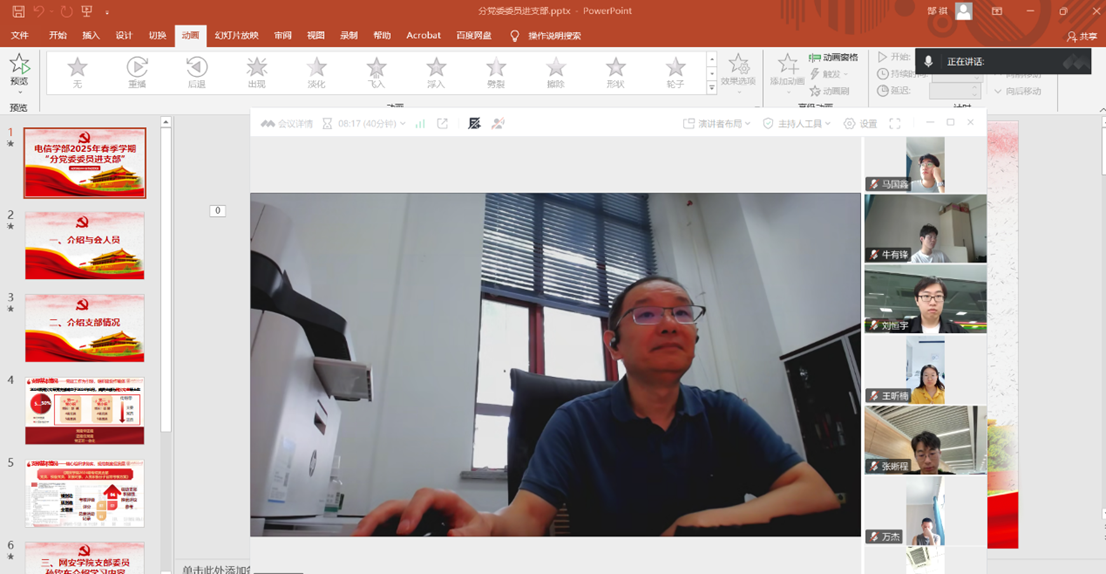Viewport: 1106px width, 574px height.
Task: Select the 淡化 animation effect
Action: pos(317,73)
